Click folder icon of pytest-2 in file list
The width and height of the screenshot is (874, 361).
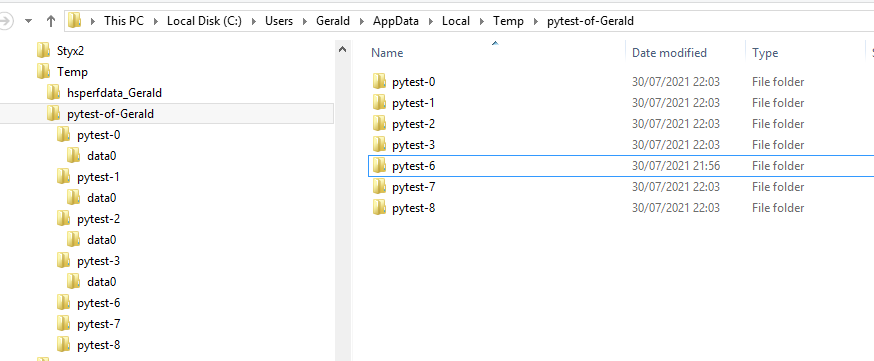pyautogui.click(x=379, y=124)
